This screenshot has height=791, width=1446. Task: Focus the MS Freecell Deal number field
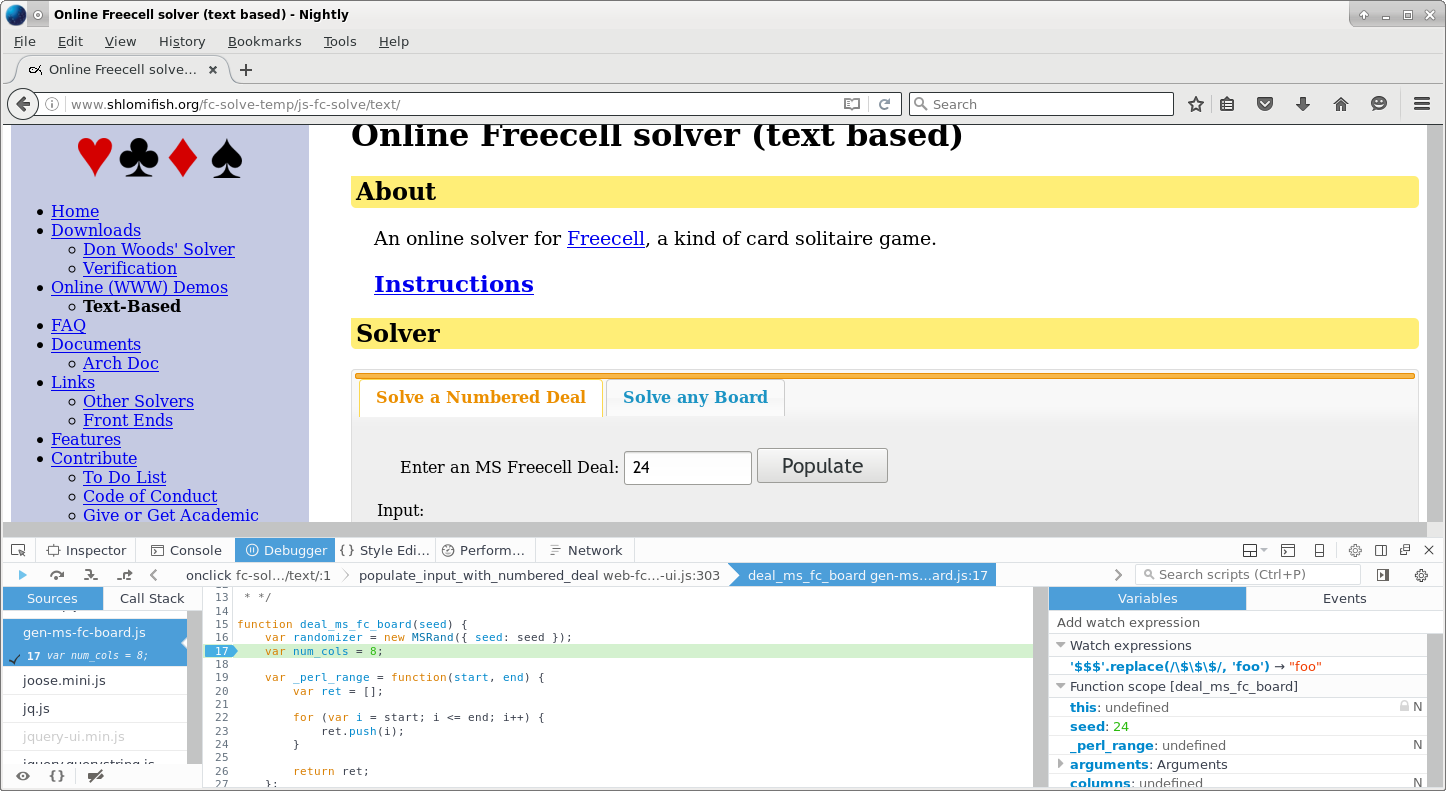pos(688,467)
